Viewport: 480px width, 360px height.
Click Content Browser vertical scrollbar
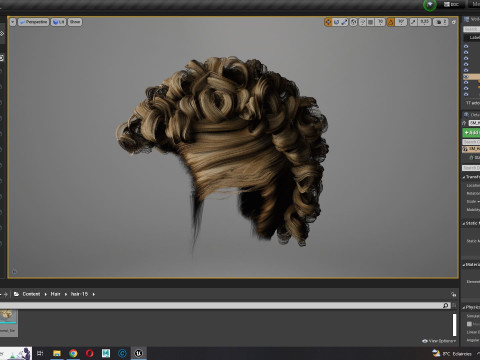pyautogui.click(x=454, y=325)
